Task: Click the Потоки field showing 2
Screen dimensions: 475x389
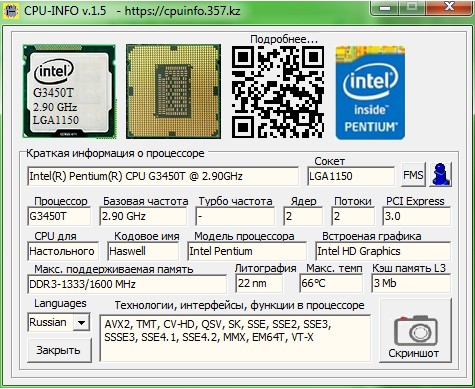Action: (353, 216)
